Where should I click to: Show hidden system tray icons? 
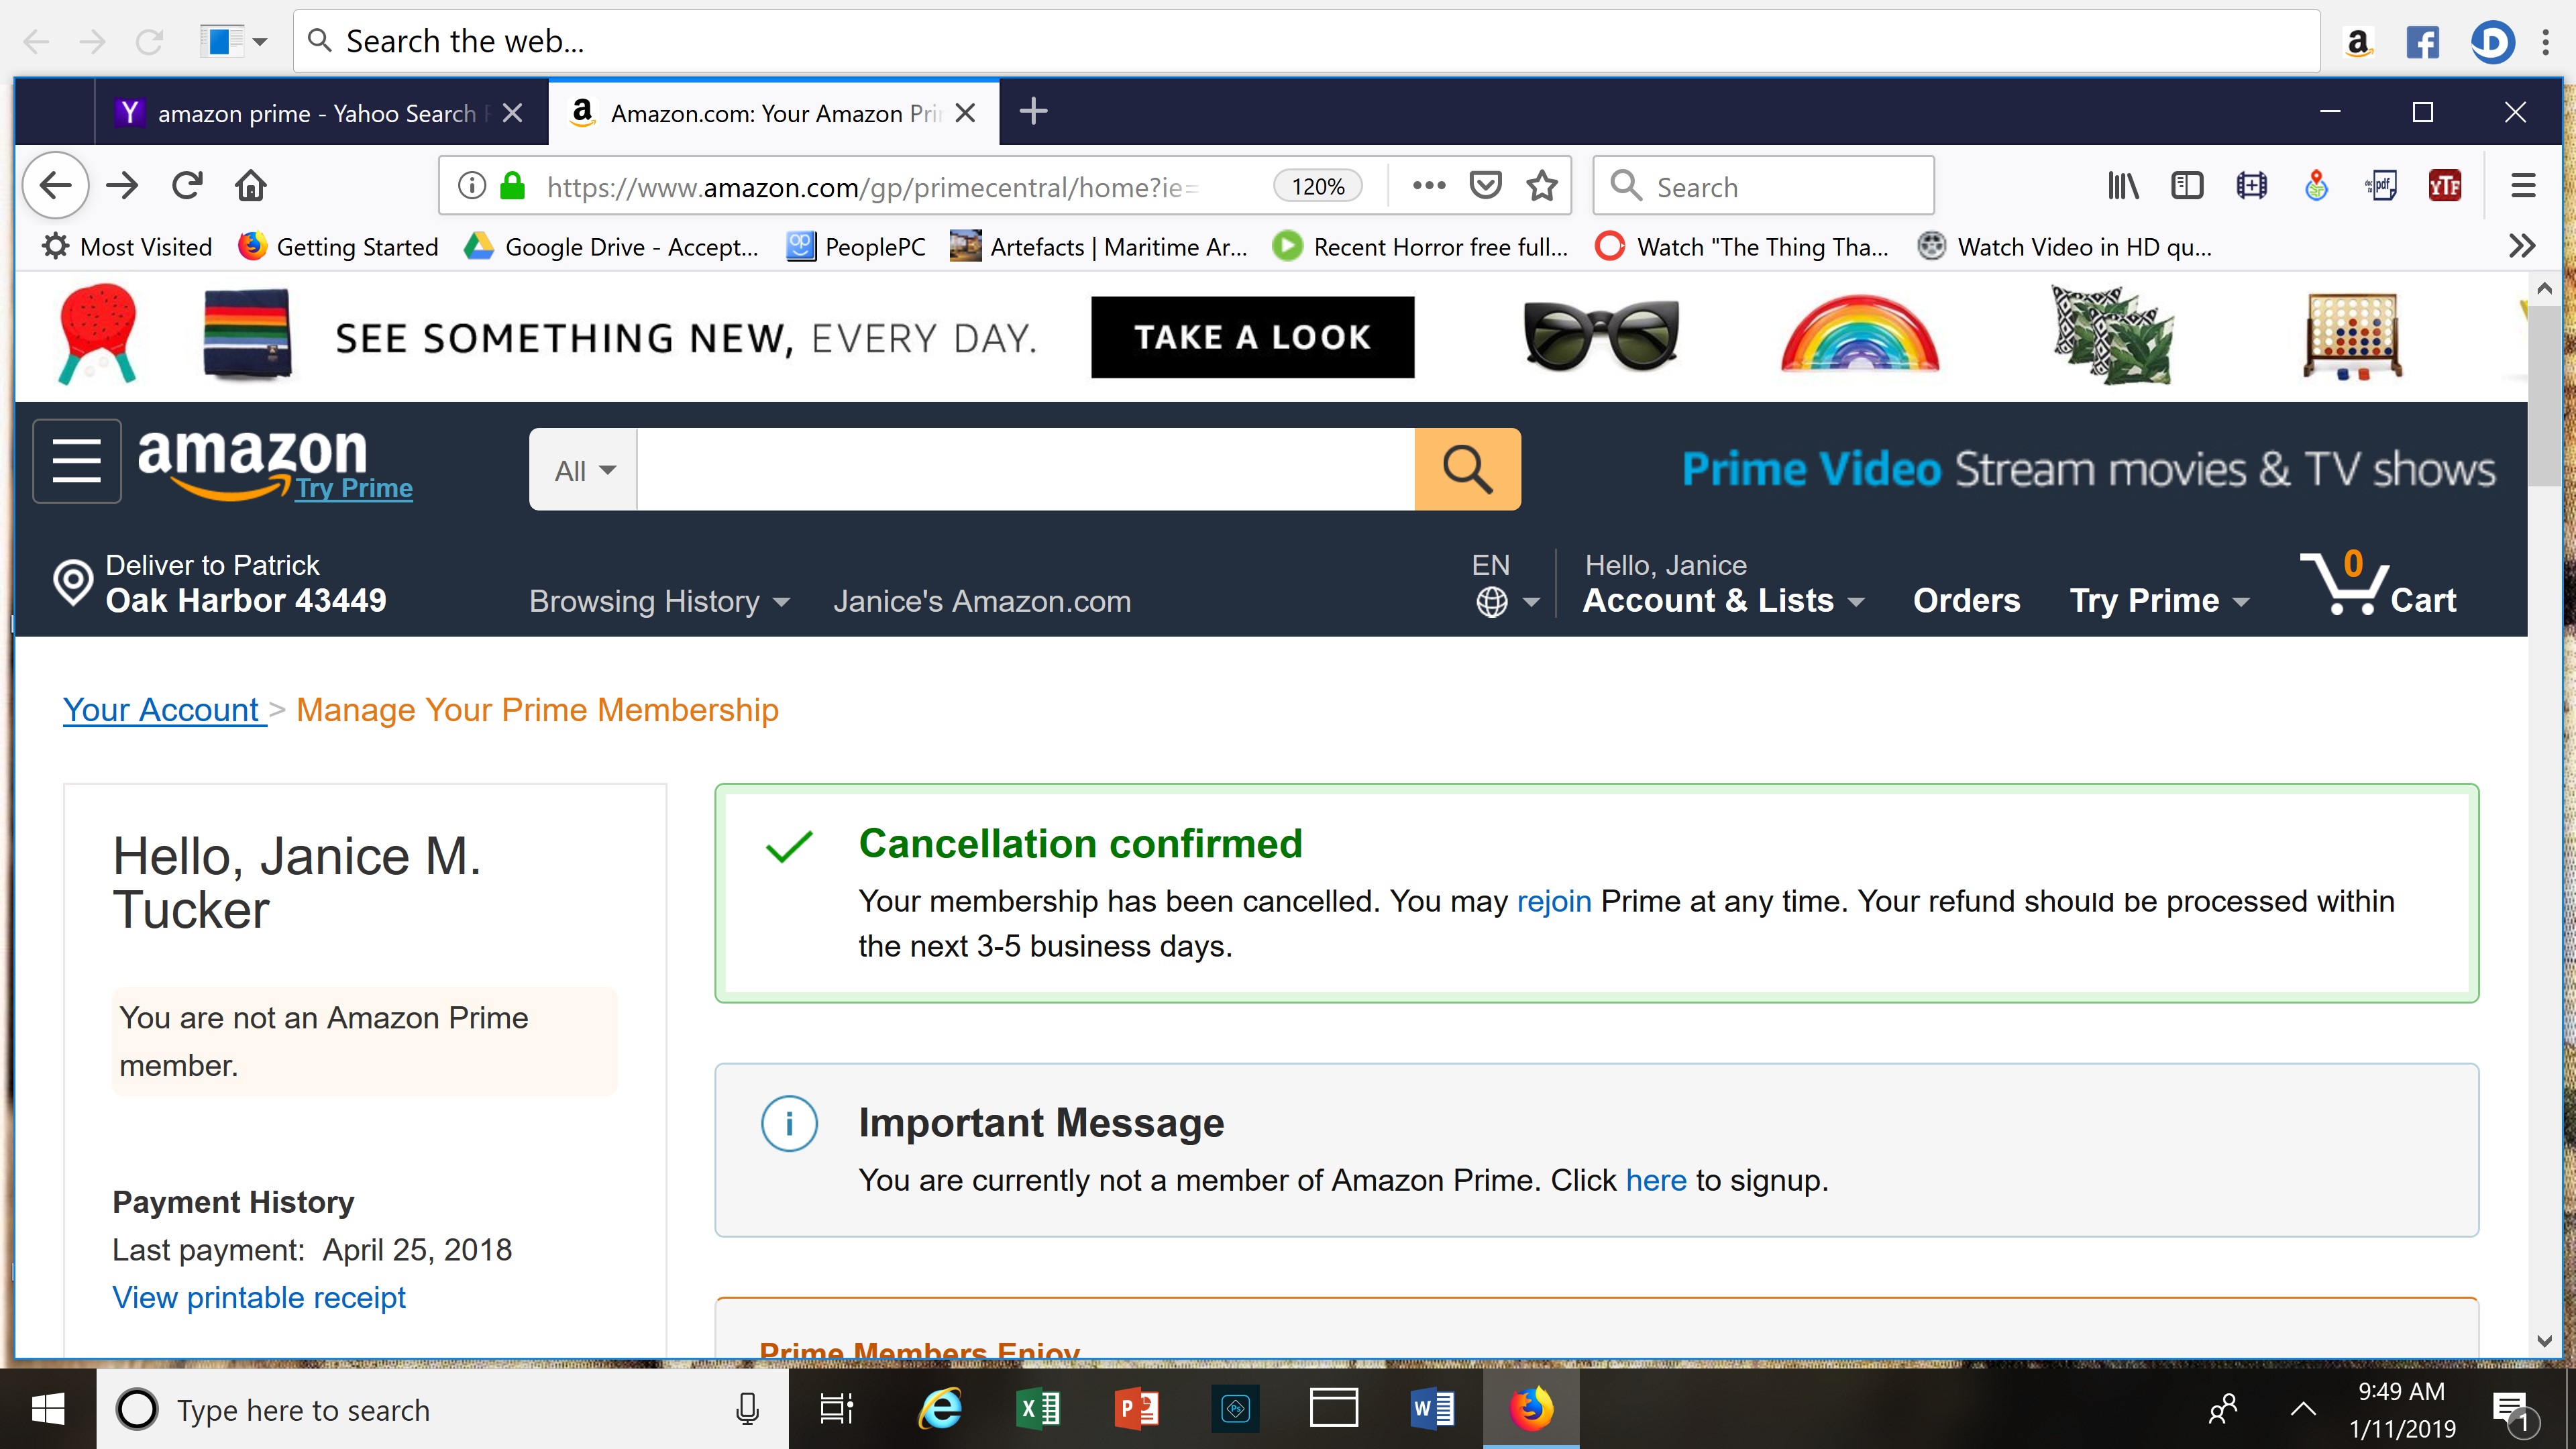click(2303, 1409)
